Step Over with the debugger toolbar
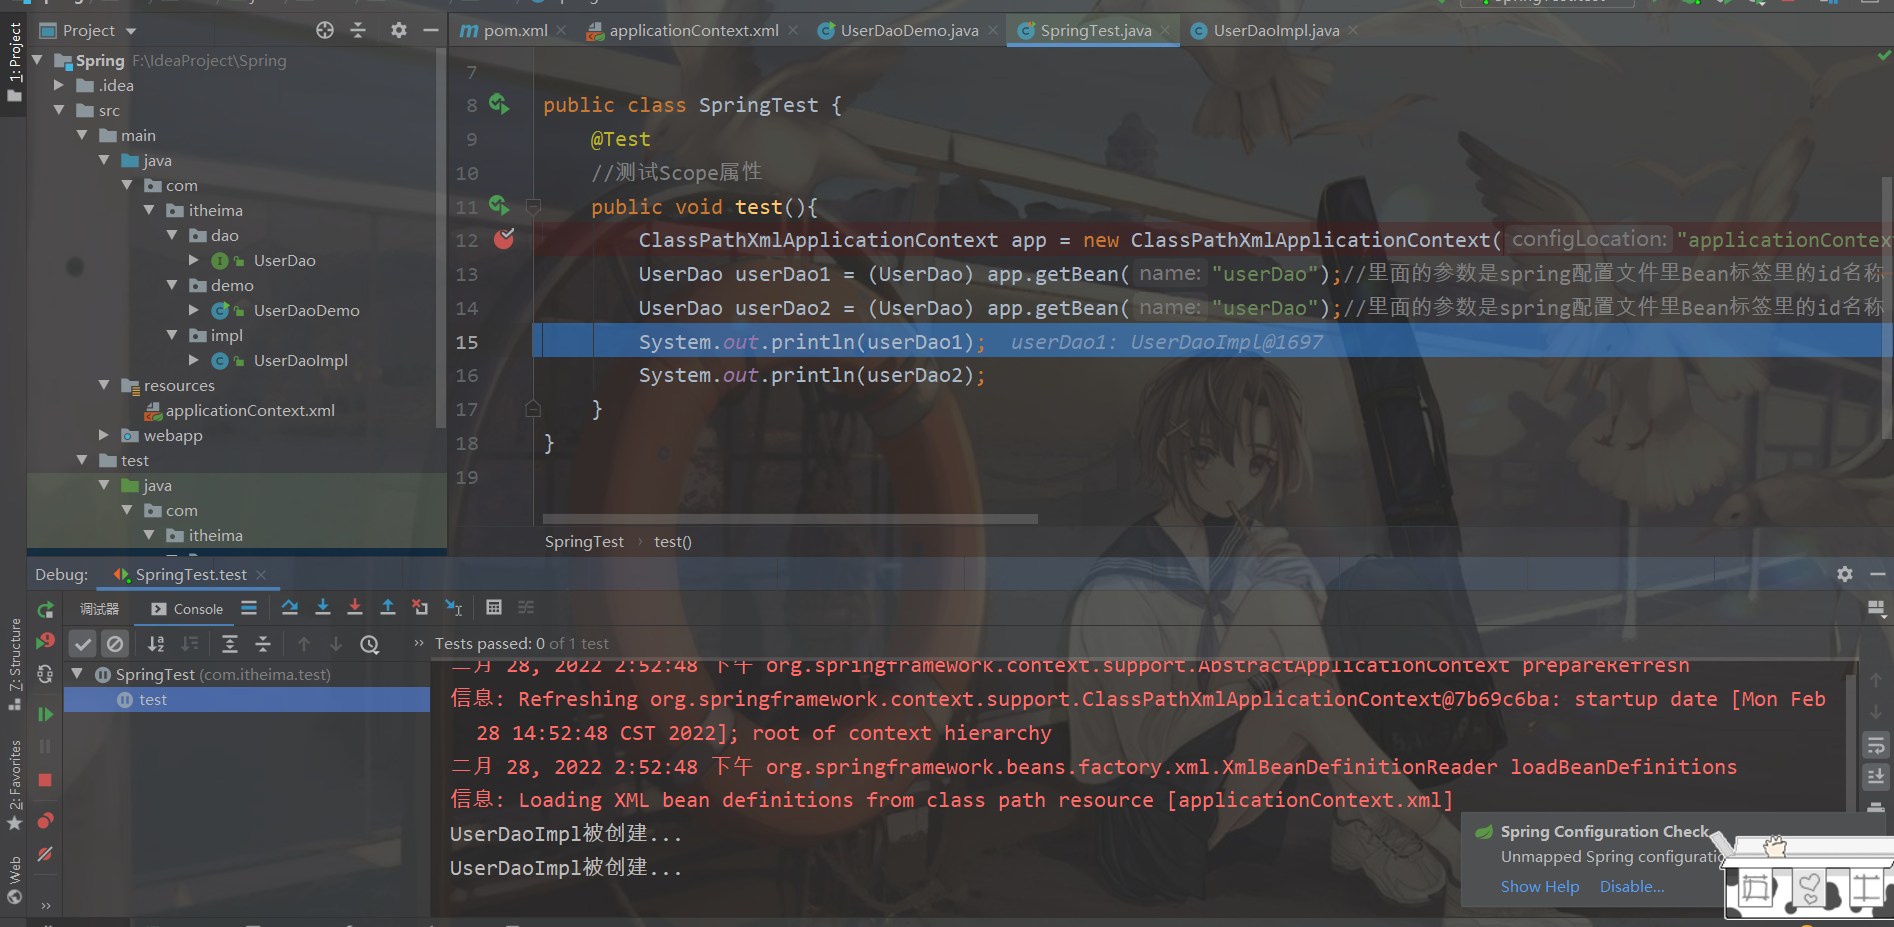The height and width of the screenshot is (927, 1894). point(290,608)
